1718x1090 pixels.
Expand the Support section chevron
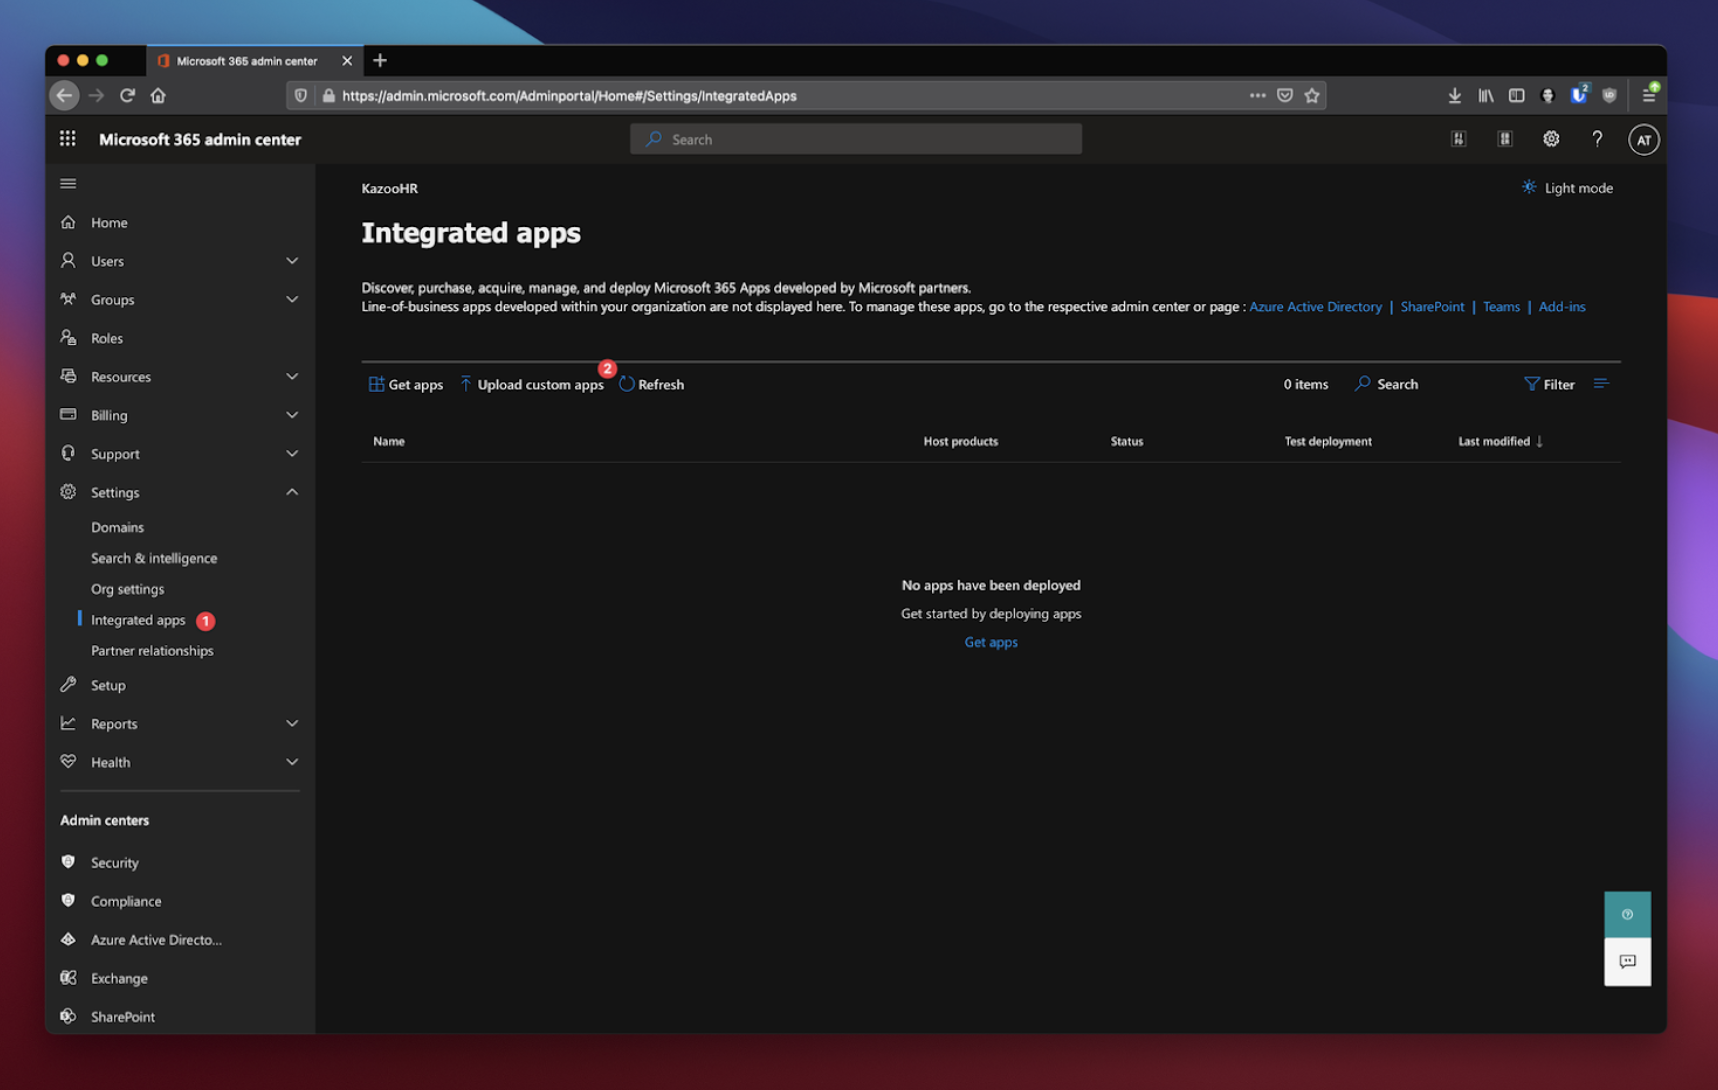[292, 453]
